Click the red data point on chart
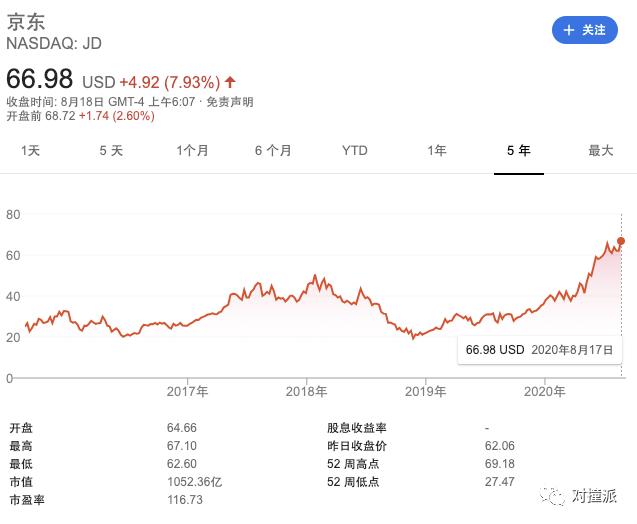The height and width of the screenshot is (524, 637). coord(621,241)
